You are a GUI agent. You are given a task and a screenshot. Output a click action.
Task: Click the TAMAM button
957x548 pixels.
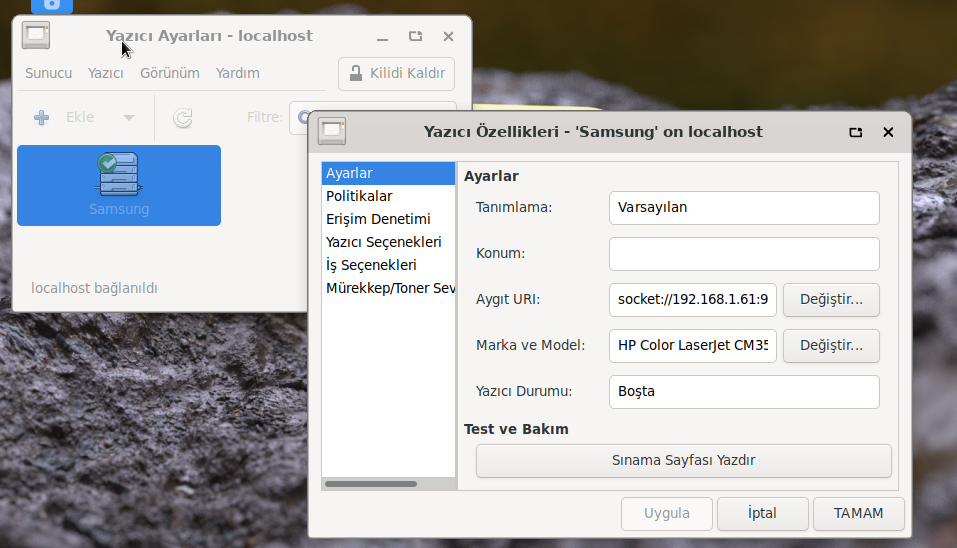[858, 514]
